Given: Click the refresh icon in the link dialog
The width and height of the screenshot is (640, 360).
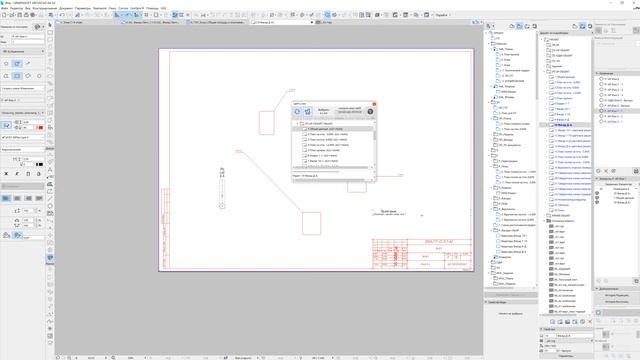Looking at the screenshot, I should tap(297, 111).
